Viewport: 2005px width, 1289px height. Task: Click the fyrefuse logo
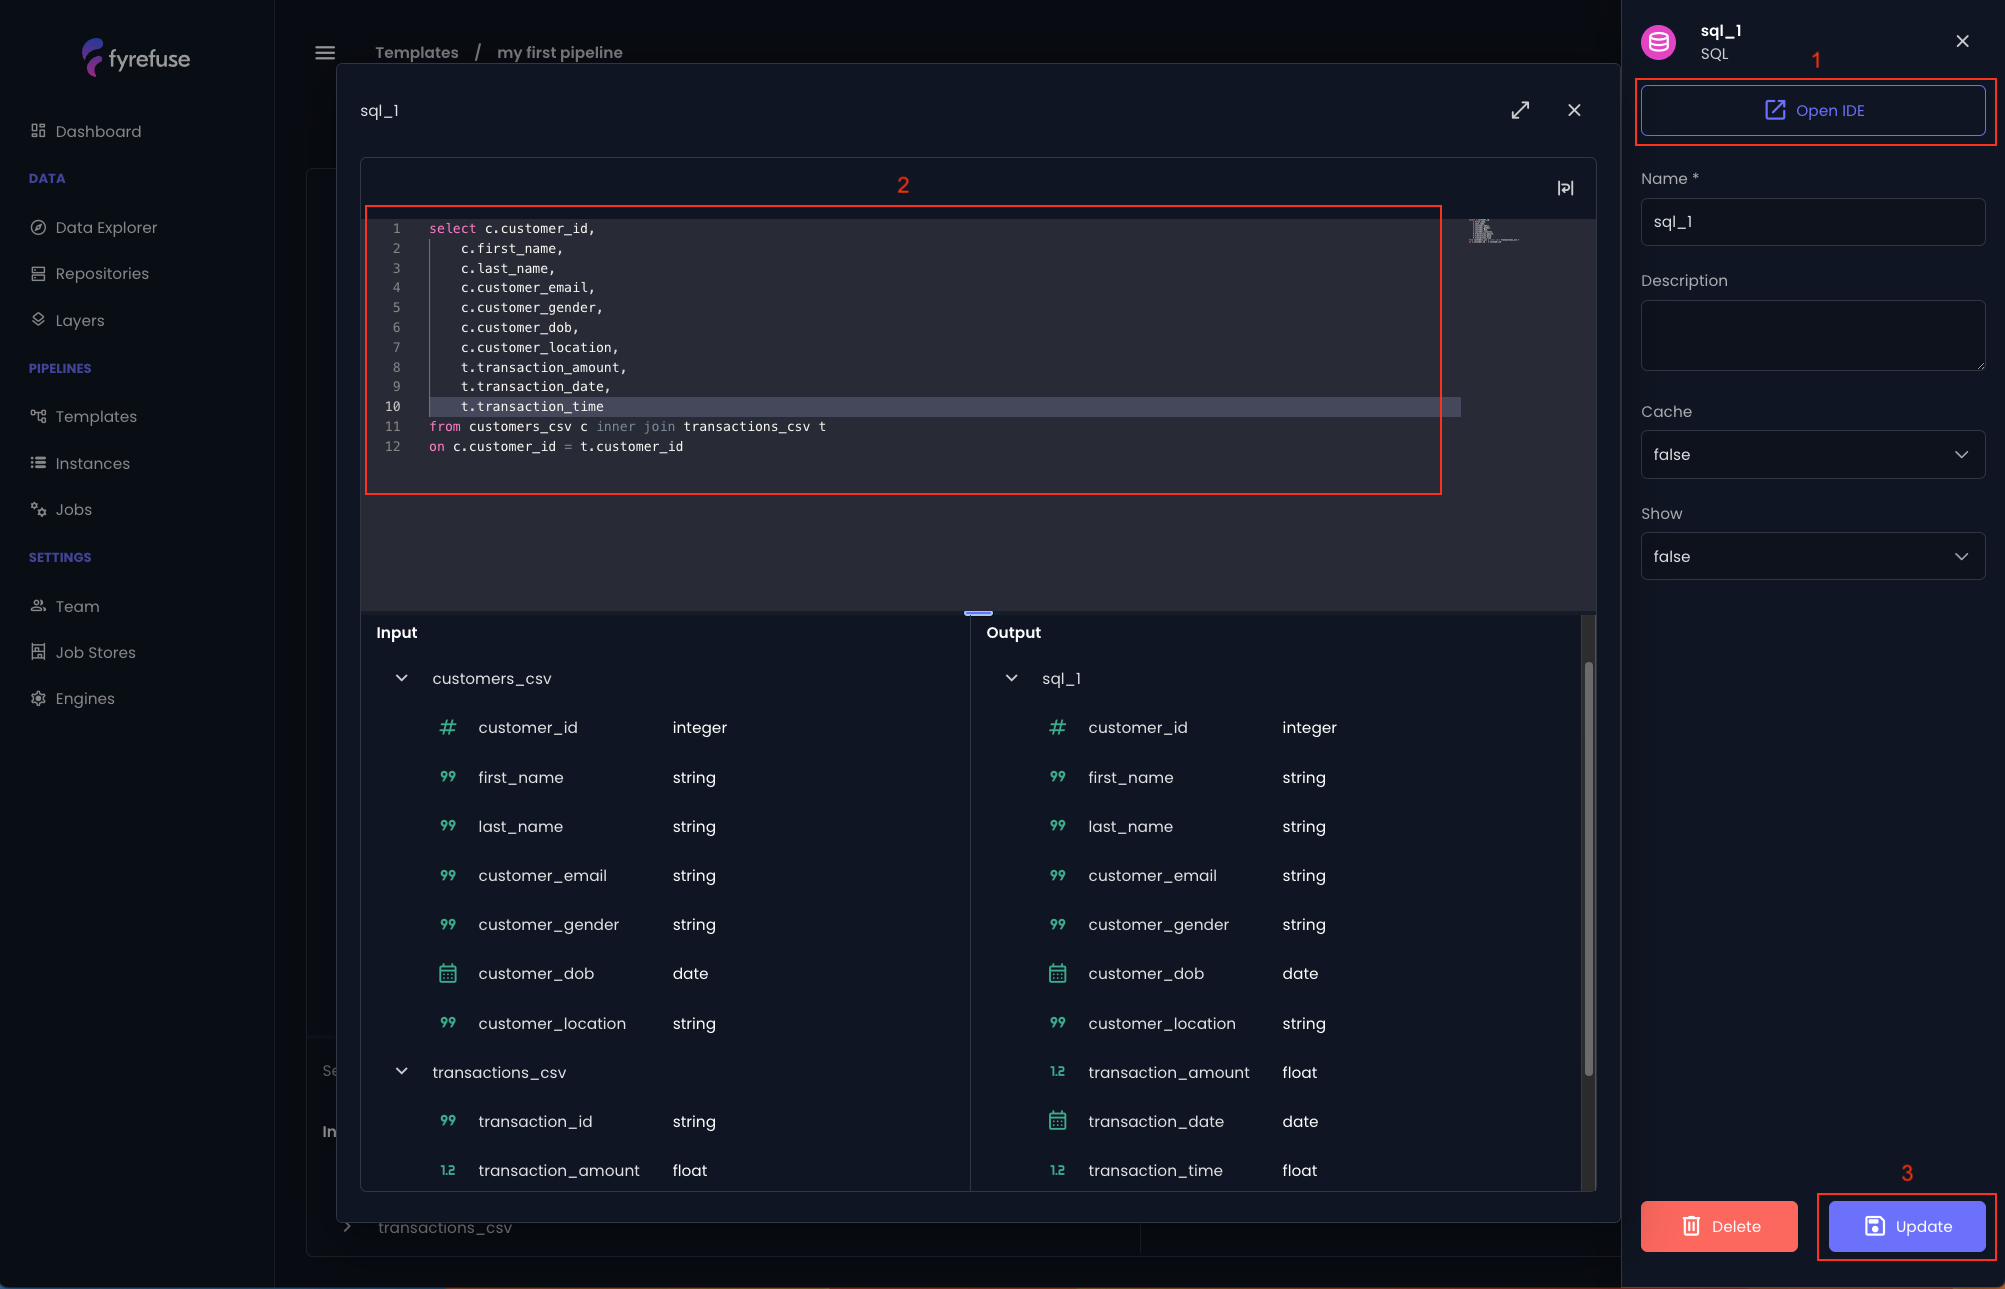(x=136, y=58)
